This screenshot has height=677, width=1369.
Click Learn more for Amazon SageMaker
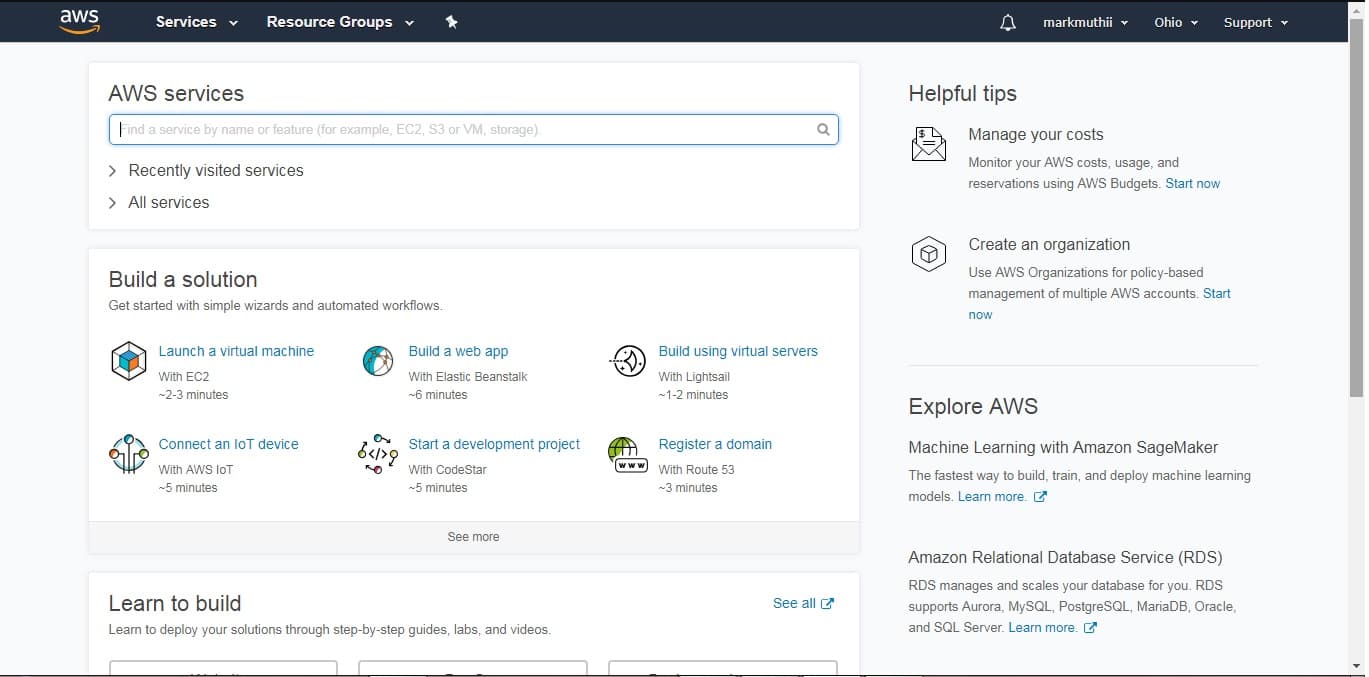tap(992, 497)
